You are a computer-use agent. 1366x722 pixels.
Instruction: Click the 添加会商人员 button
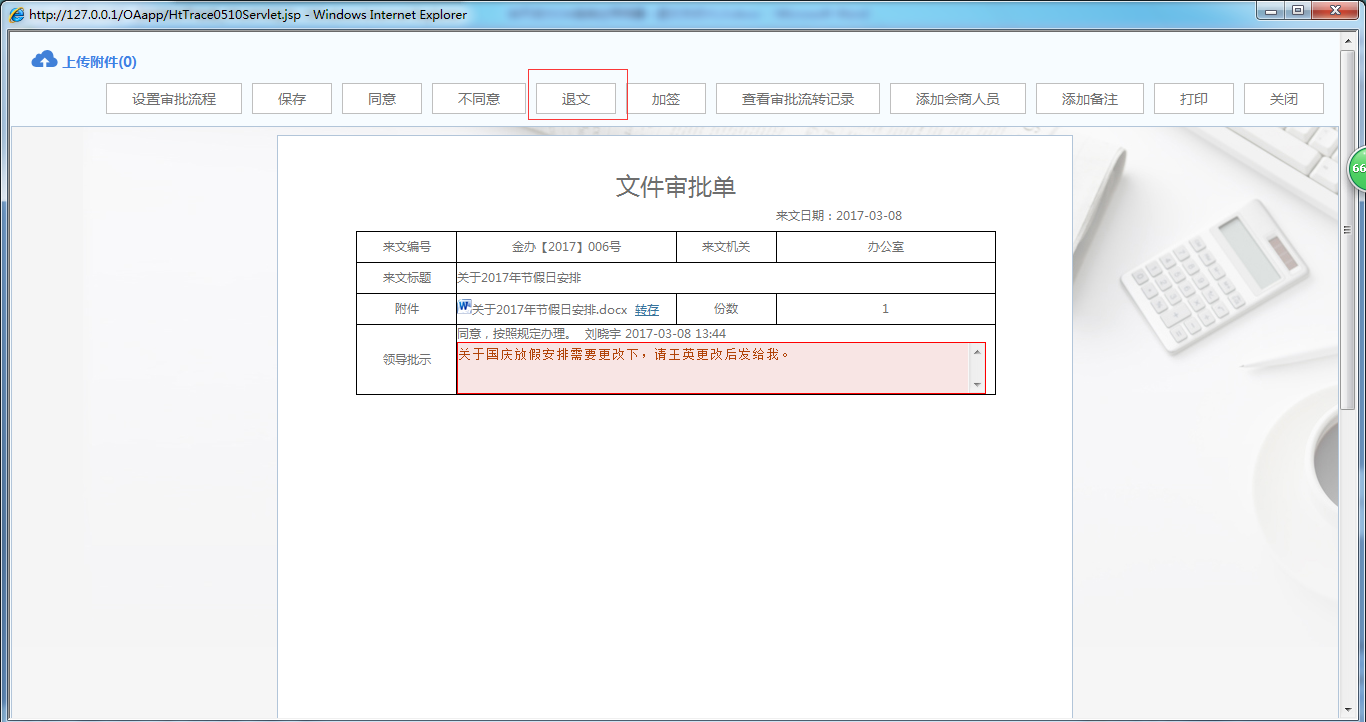958,99
